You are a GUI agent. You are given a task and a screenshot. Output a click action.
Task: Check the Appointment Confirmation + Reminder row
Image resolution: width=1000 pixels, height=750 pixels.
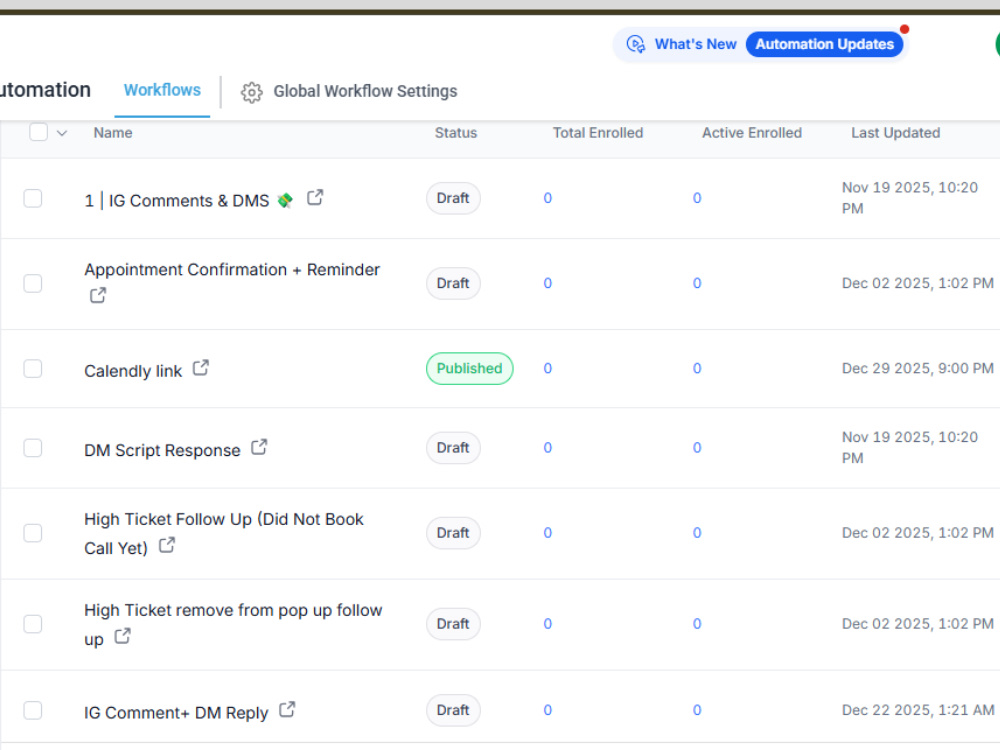33,283
